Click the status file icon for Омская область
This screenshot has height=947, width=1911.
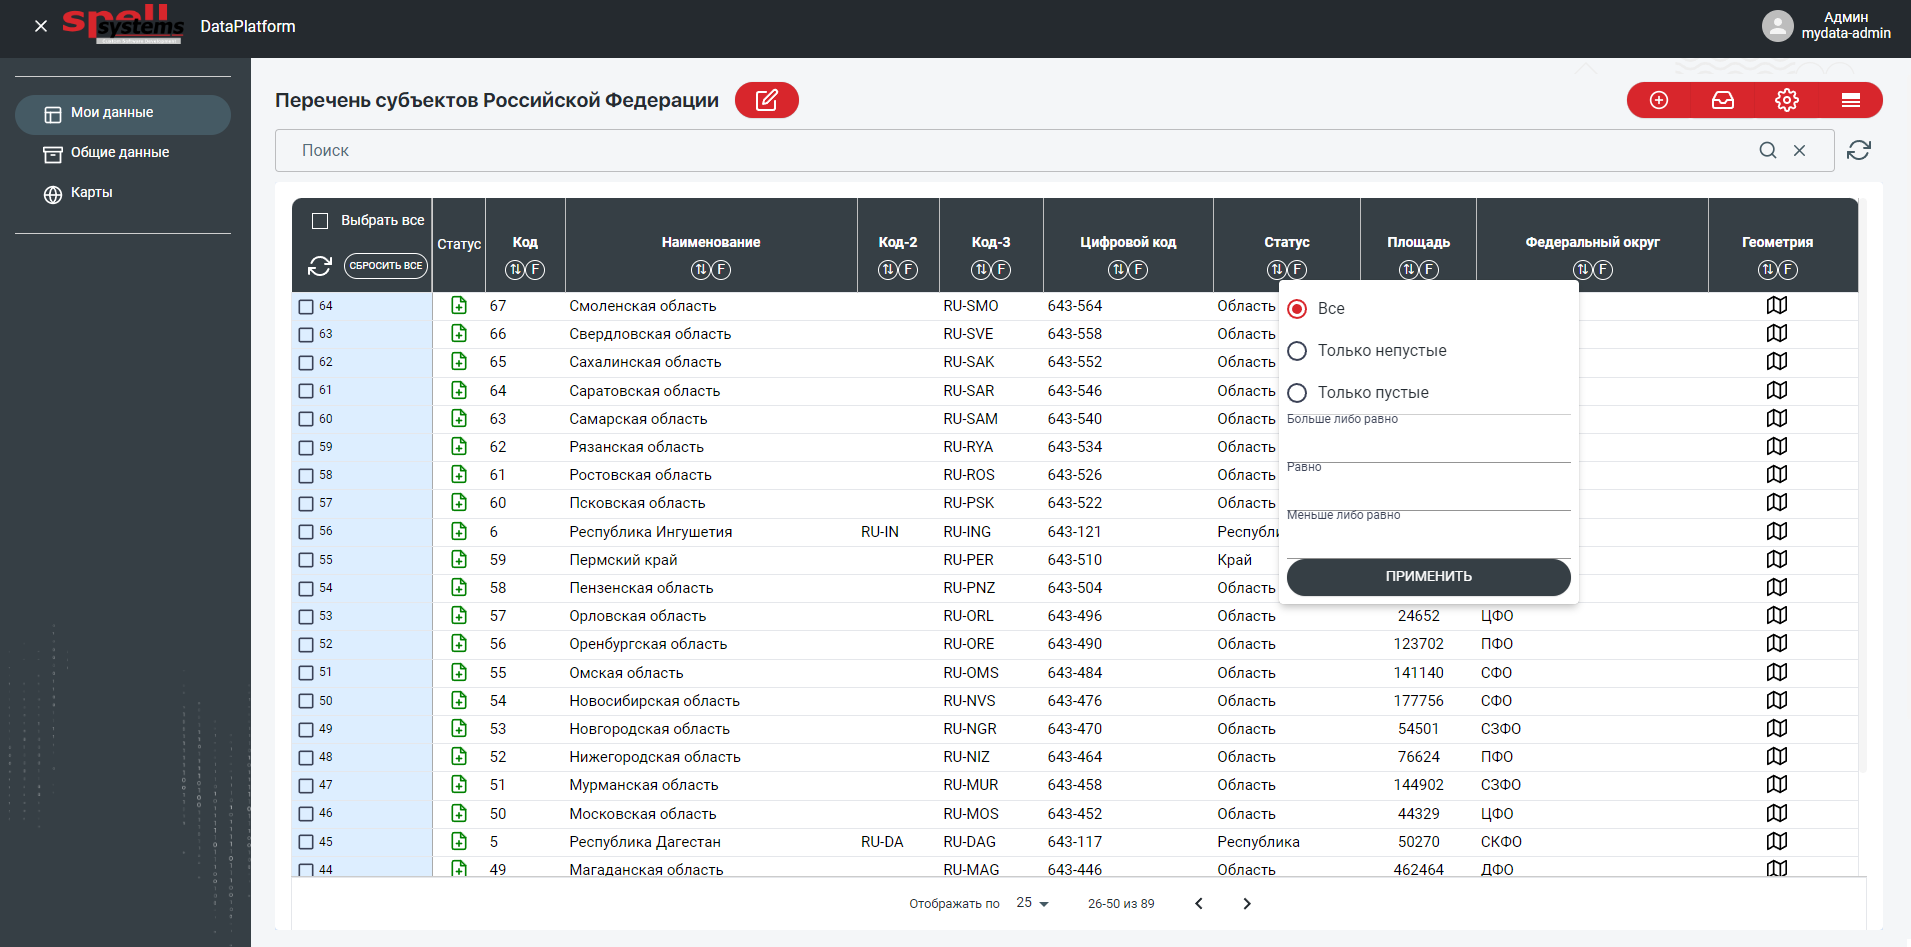[x=459, y=672]
